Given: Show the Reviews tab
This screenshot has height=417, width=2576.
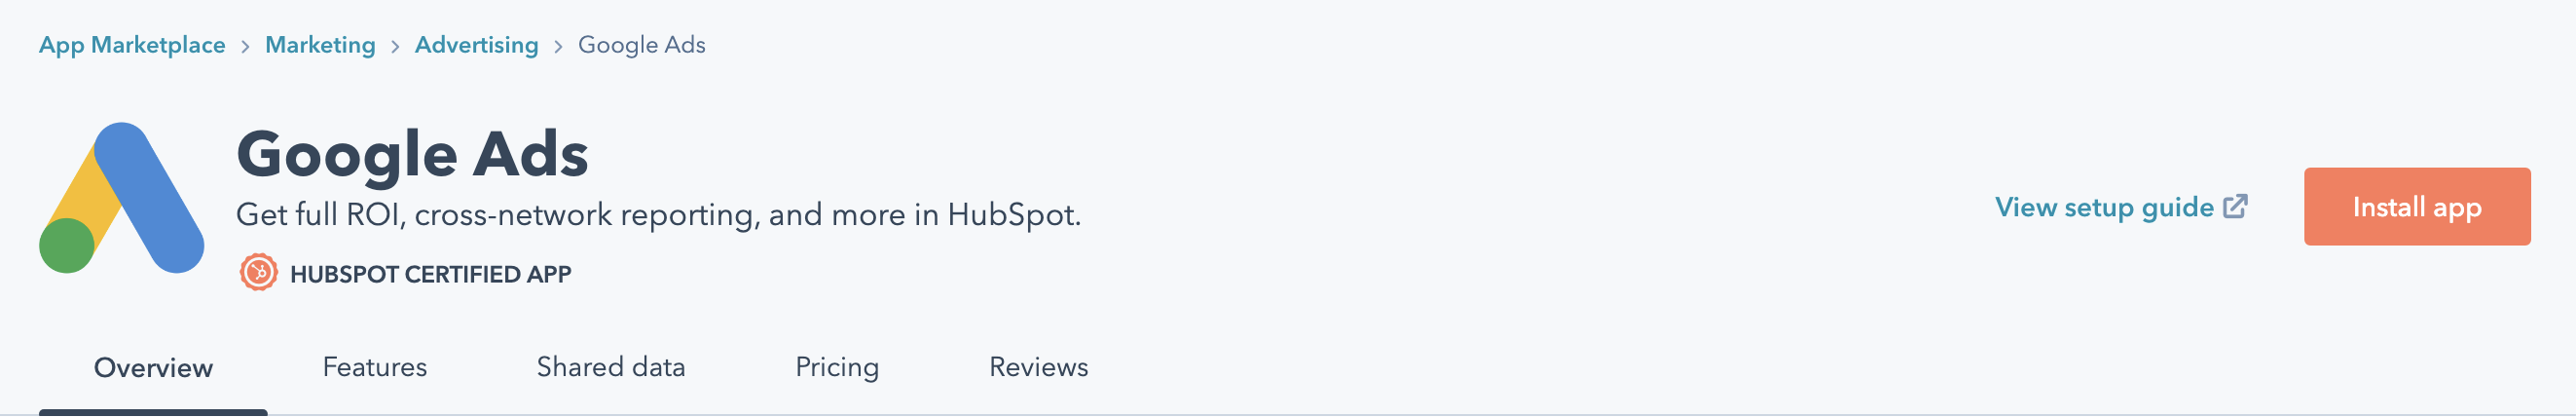Looking at the screenshot, I should coord(1039,367).
